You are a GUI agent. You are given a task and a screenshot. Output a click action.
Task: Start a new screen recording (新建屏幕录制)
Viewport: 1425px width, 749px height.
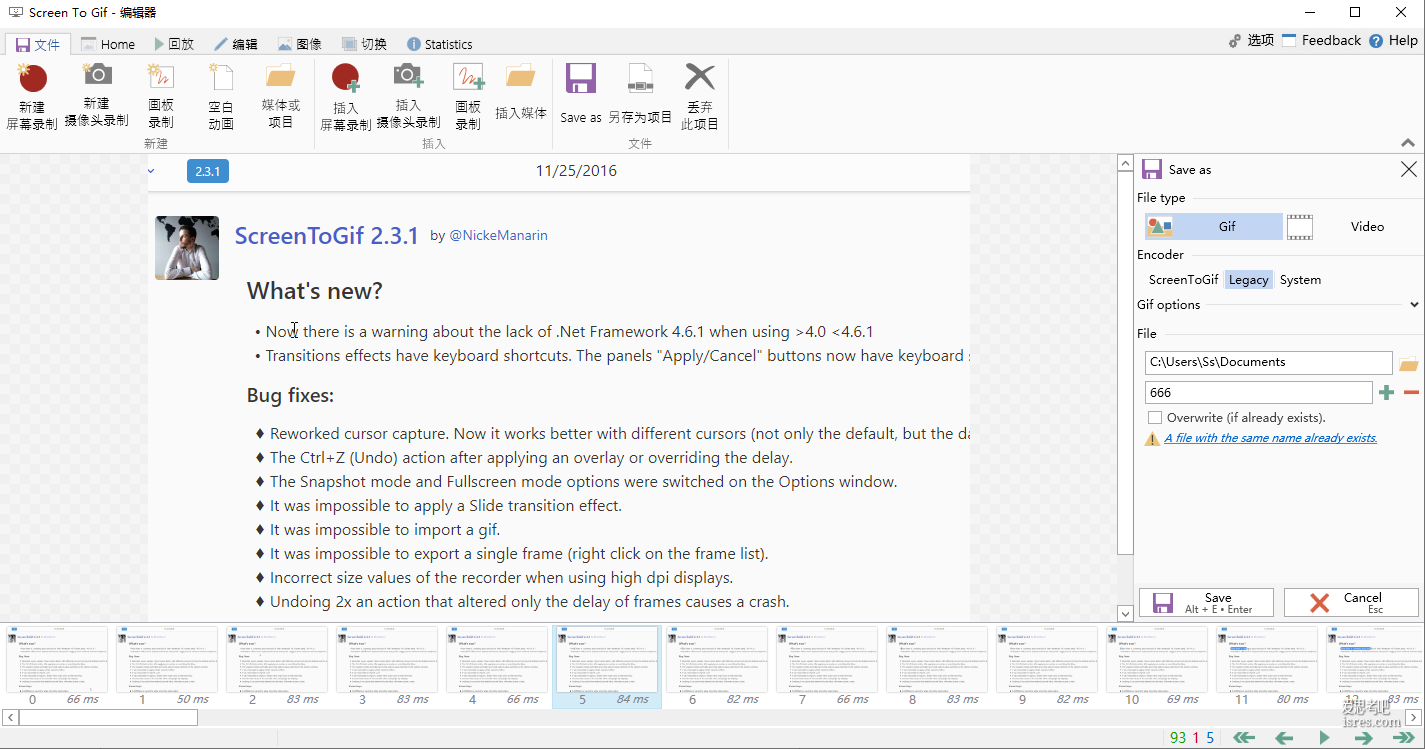pyautogui.click(x=32, y=97)
